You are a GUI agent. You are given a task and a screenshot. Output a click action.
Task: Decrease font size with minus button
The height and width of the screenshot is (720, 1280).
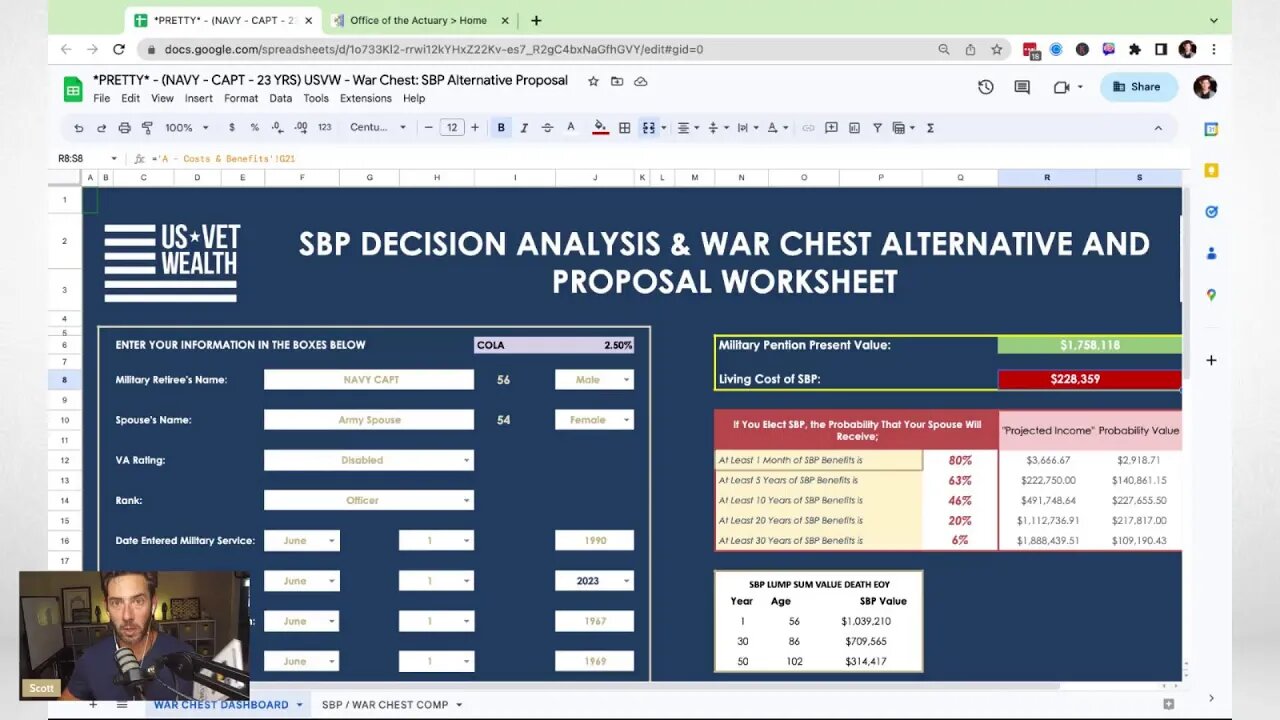pyautogui.click(x=429, y=128)
